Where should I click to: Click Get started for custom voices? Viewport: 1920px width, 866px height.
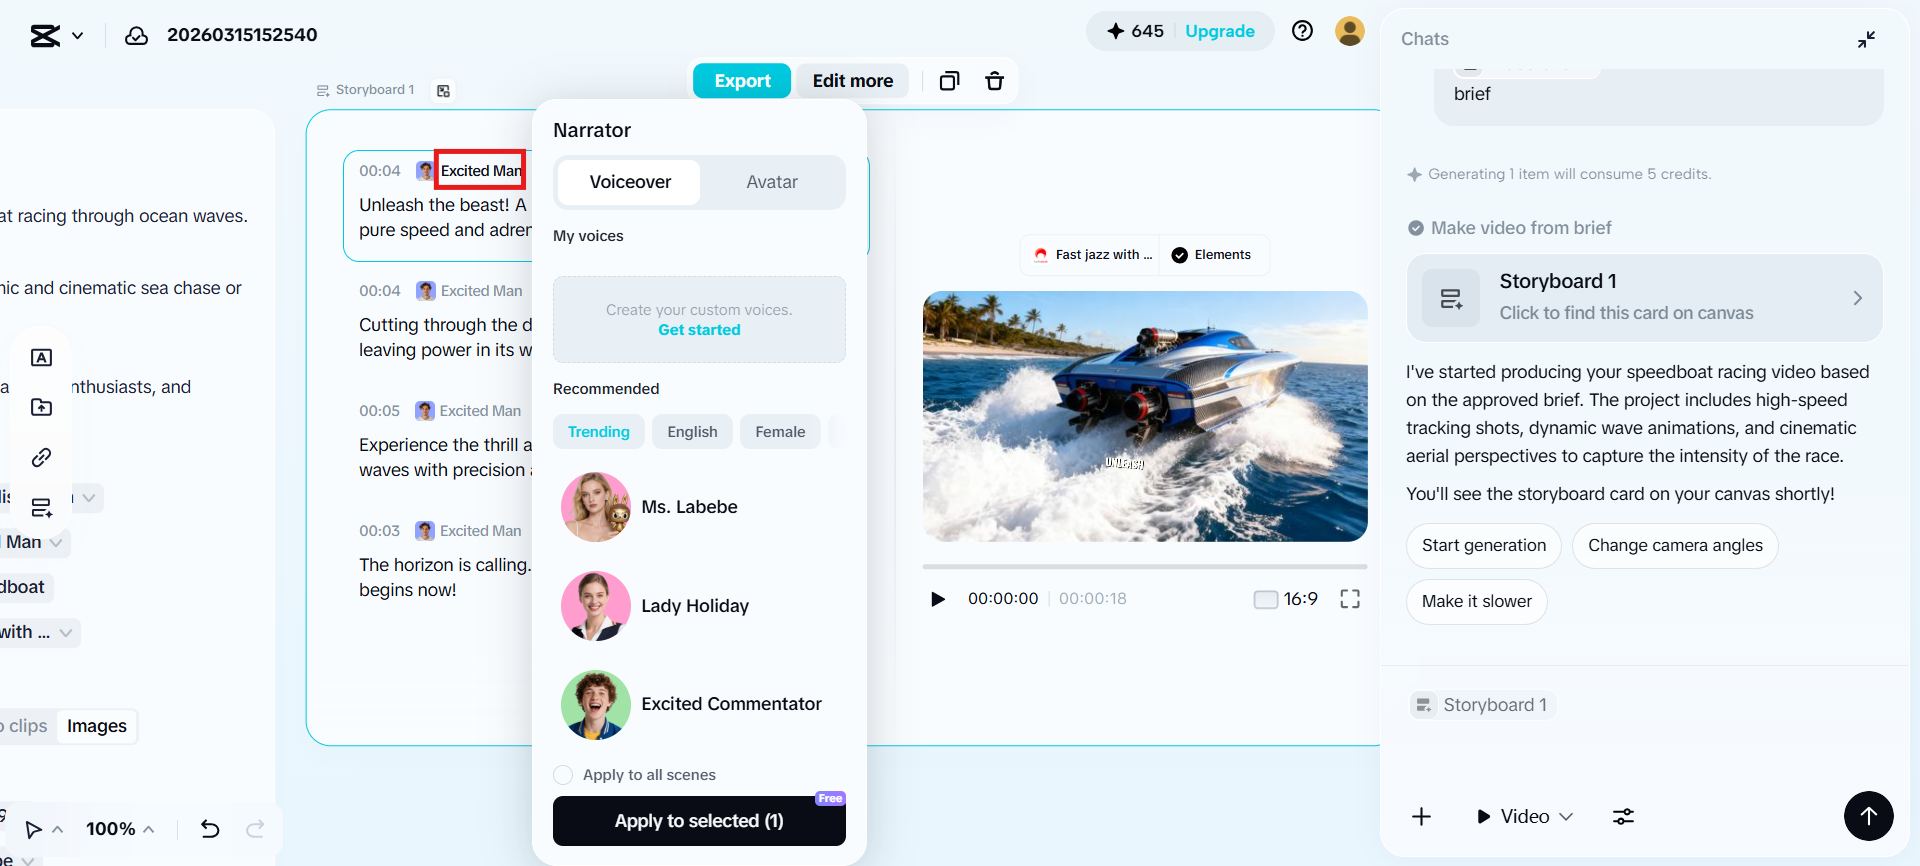pos(699,330)
